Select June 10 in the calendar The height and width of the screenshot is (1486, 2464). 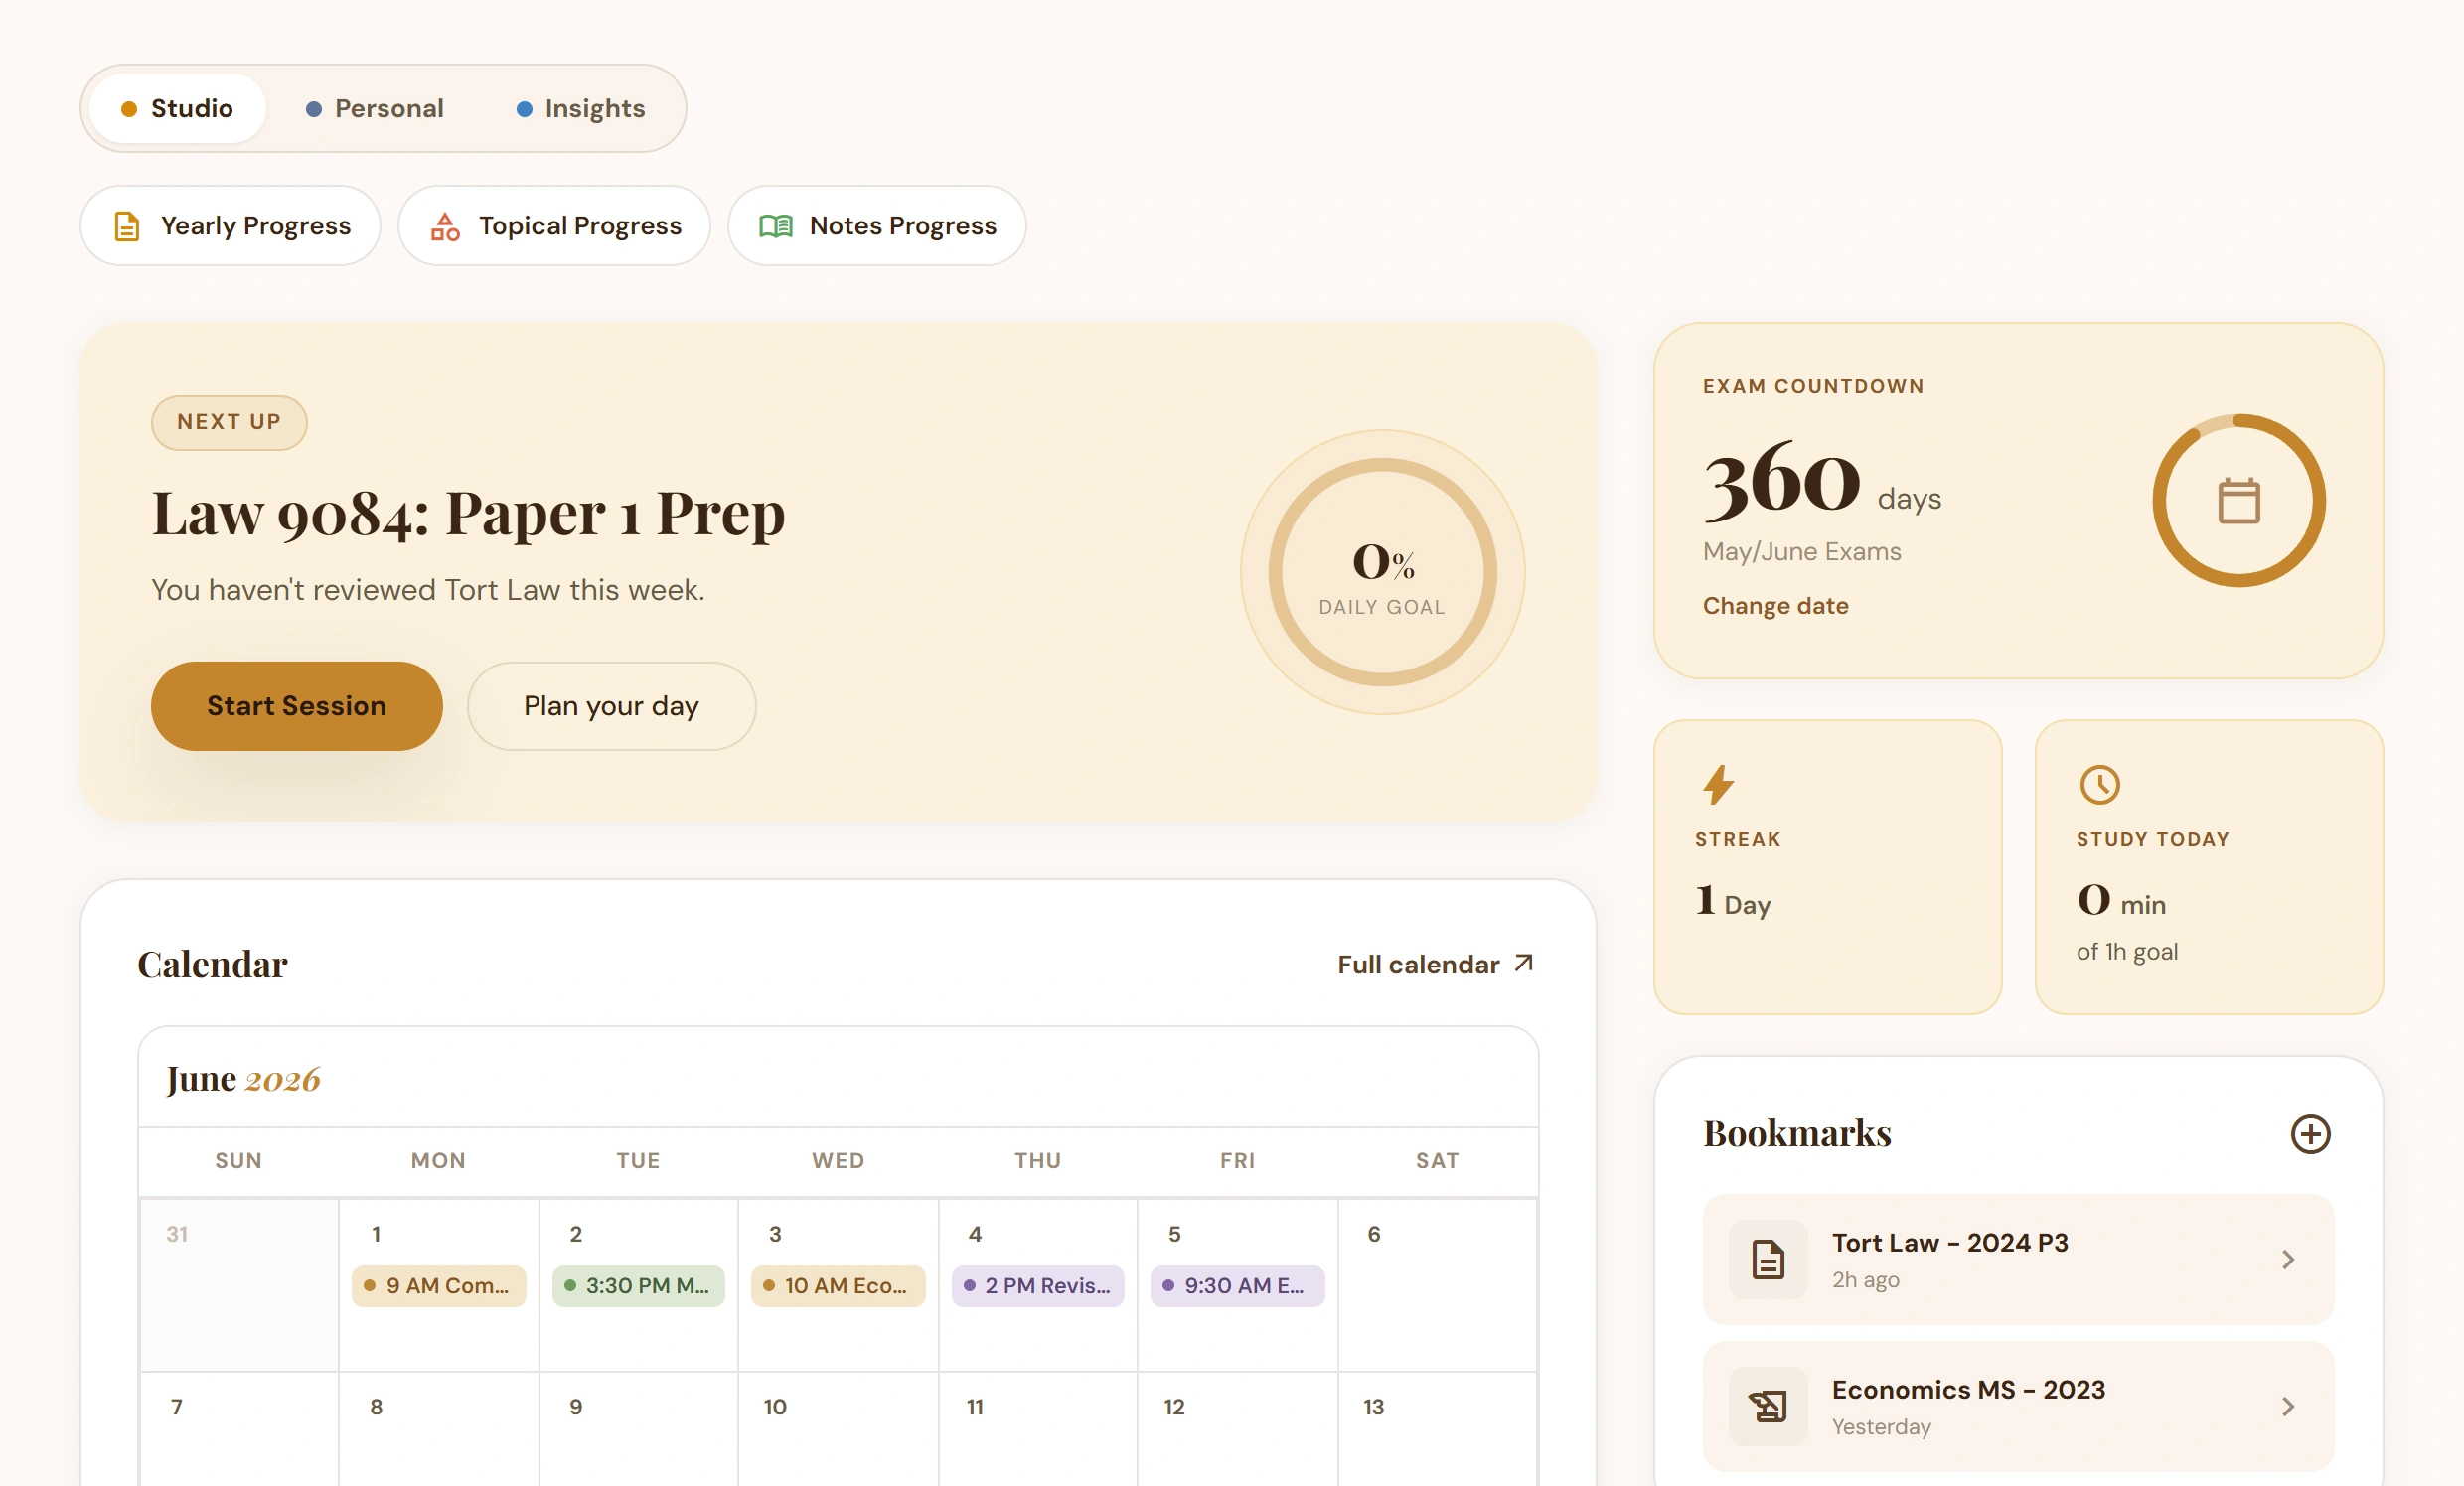click(838, 1430)
